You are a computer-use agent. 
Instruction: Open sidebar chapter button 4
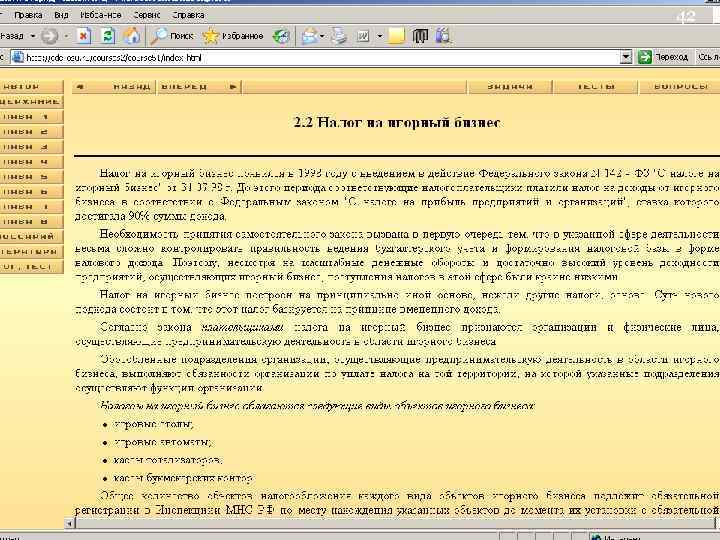[x=31, y=162]
